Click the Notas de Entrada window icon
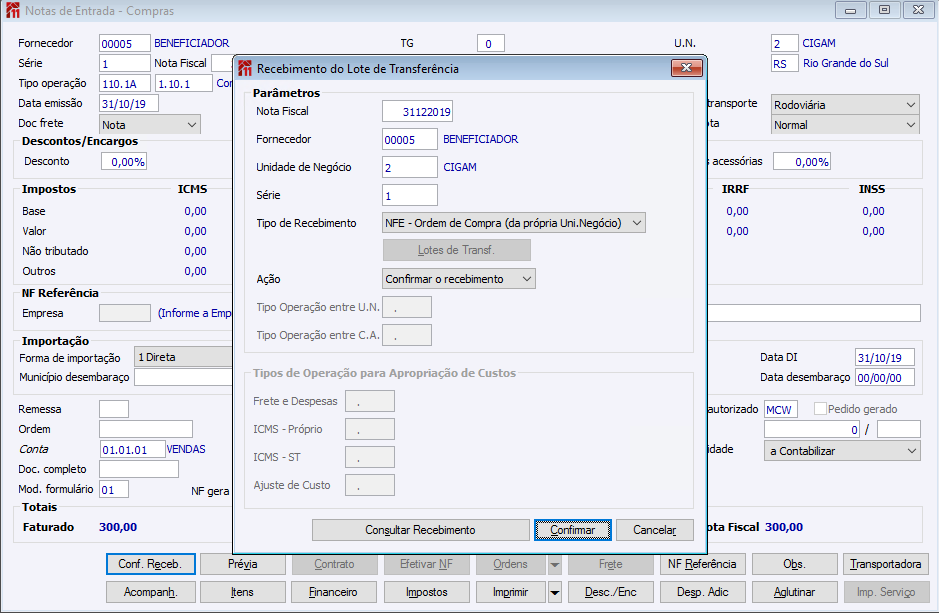 [12, 10]
